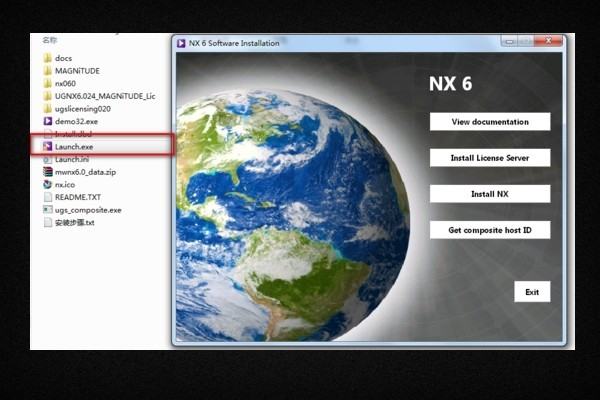Click the name column header in file list

click(x=49, y=40)
